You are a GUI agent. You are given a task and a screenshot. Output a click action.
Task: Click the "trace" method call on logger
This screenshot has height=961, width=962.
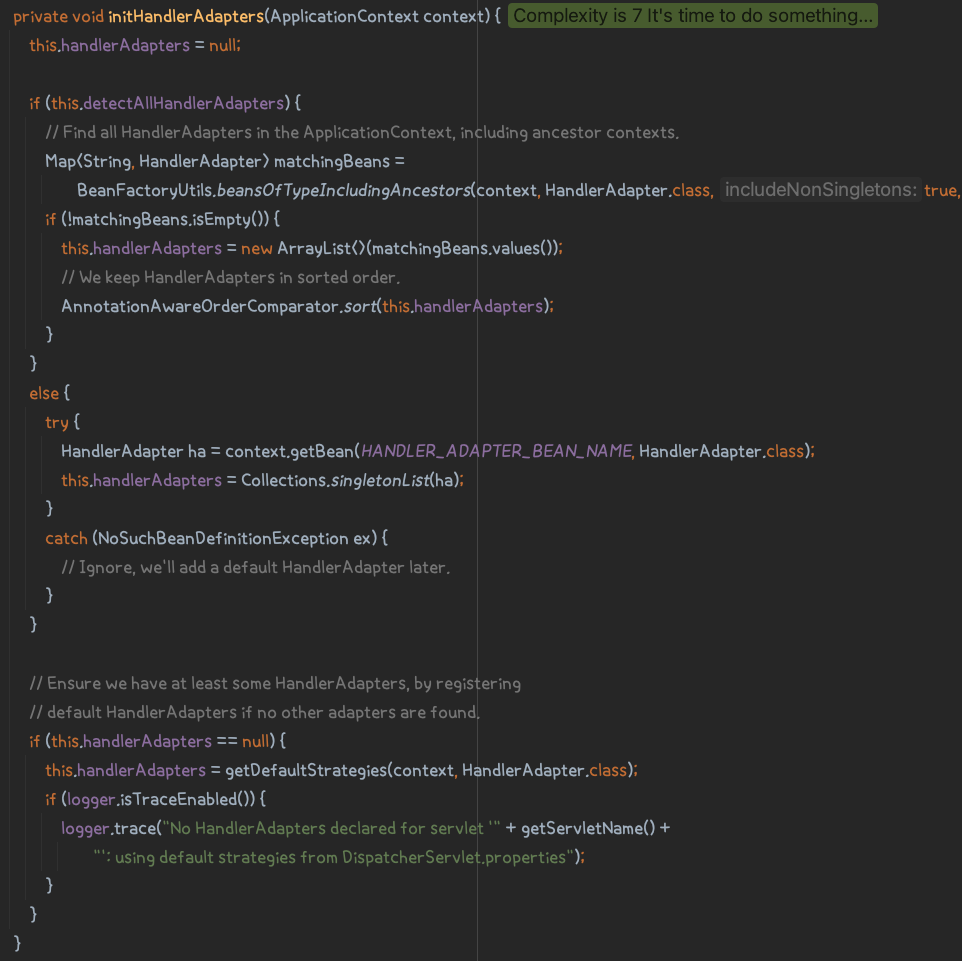[x=135, y=828]
